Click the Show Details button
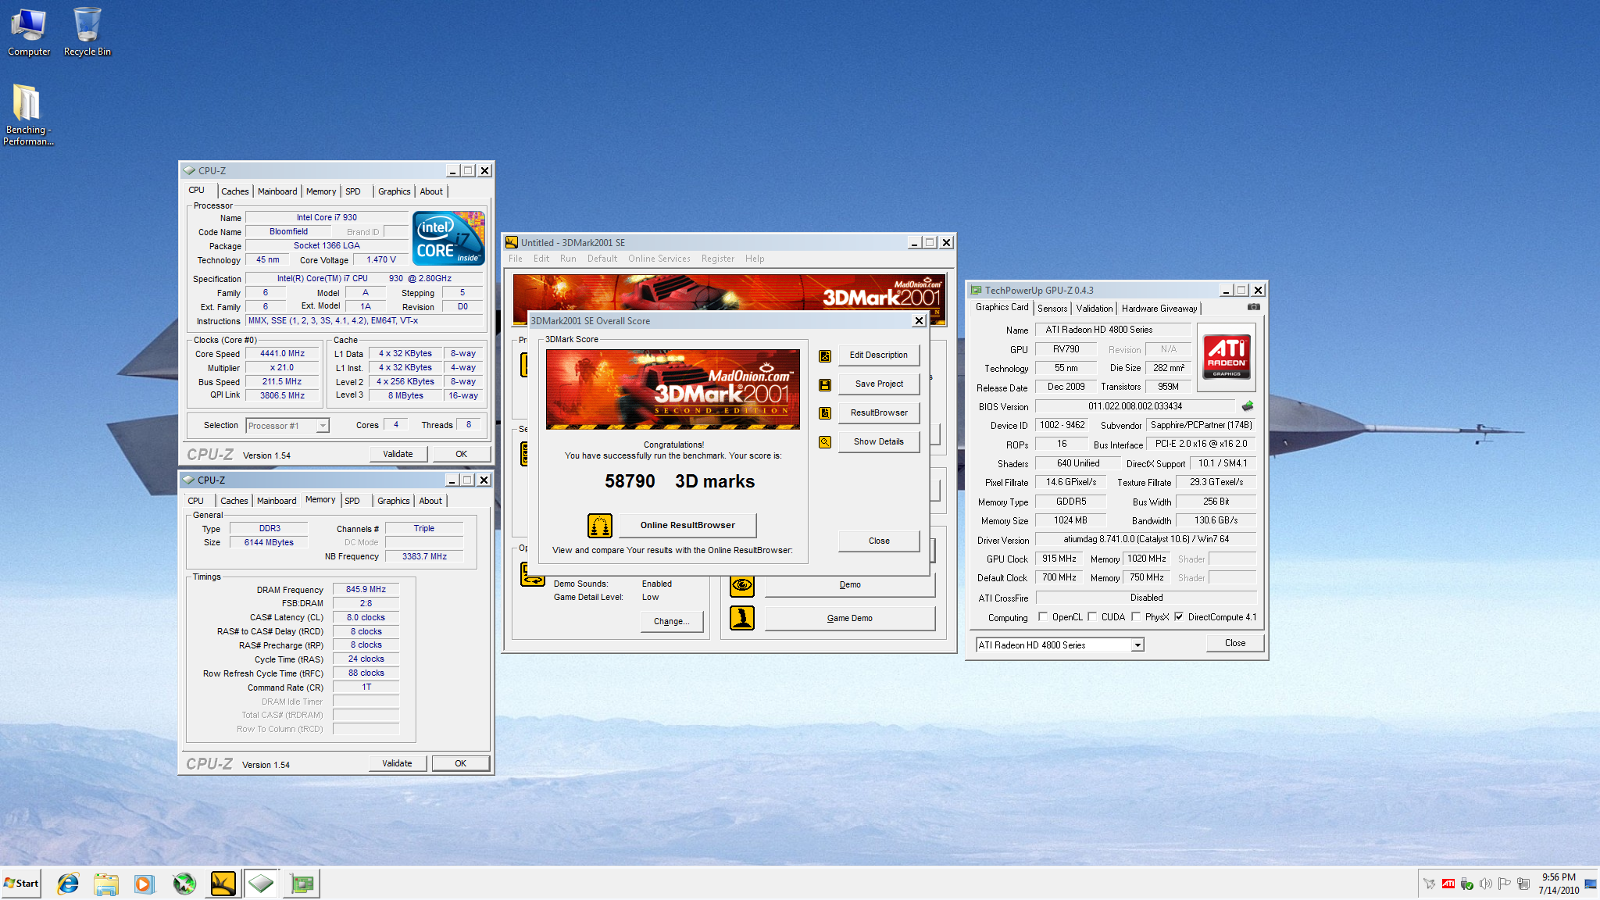The width and height of the screenshot is (1600, 900). [879, 442]
